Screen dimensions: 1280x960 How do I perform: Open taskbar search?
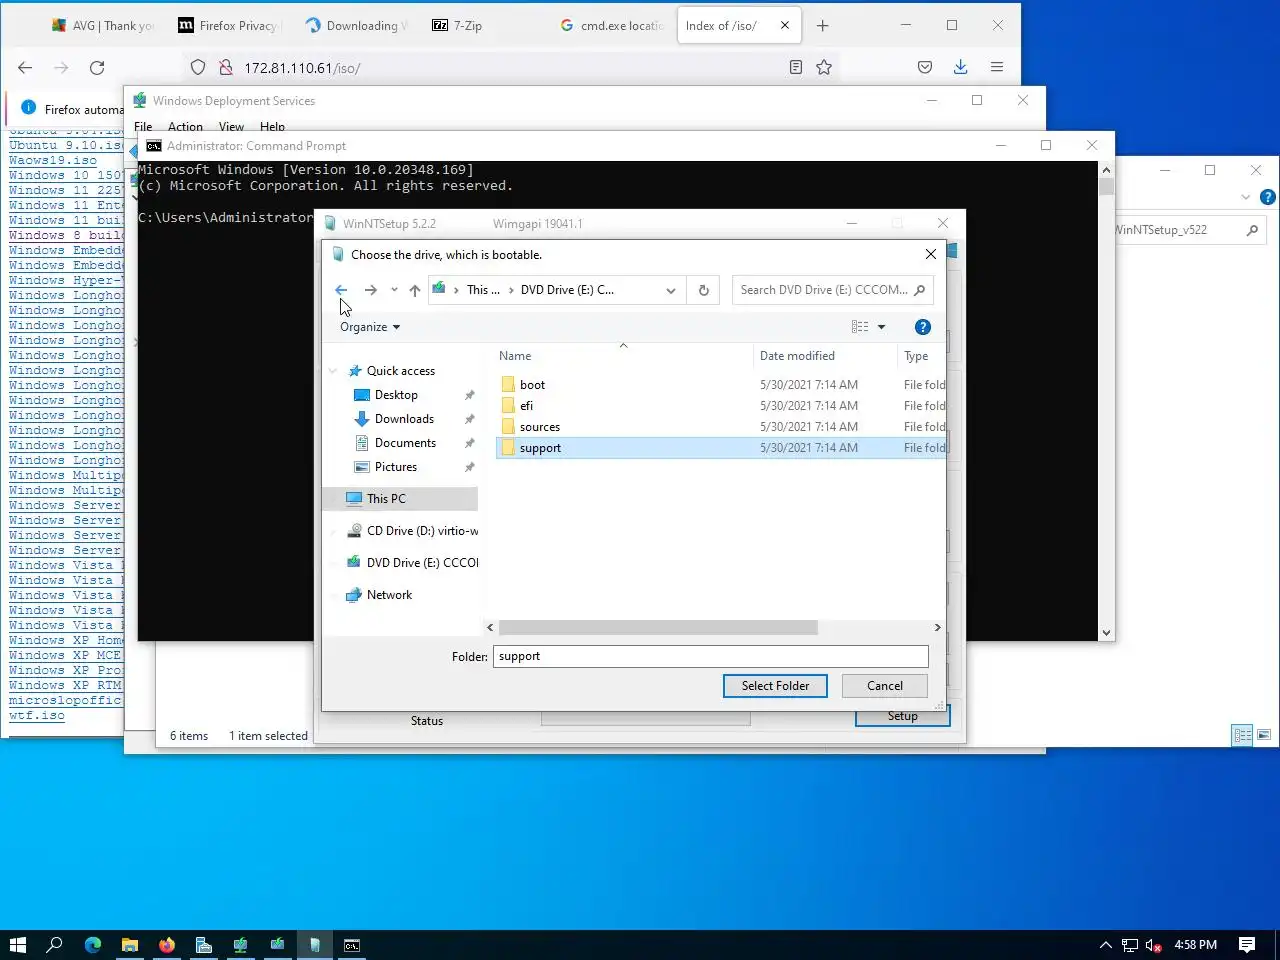55,945
